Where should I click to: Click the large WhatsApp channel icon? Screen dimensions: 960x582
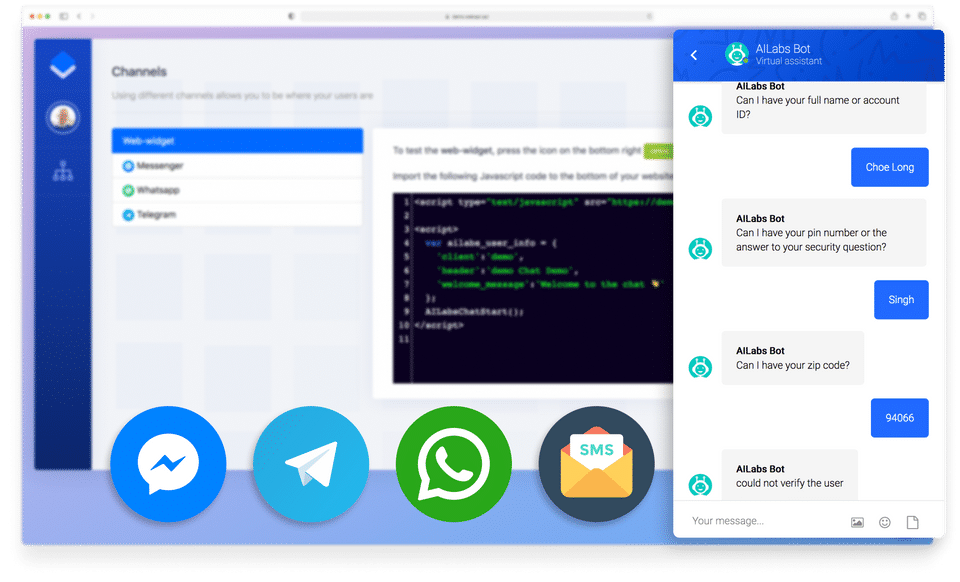point(454,464)
